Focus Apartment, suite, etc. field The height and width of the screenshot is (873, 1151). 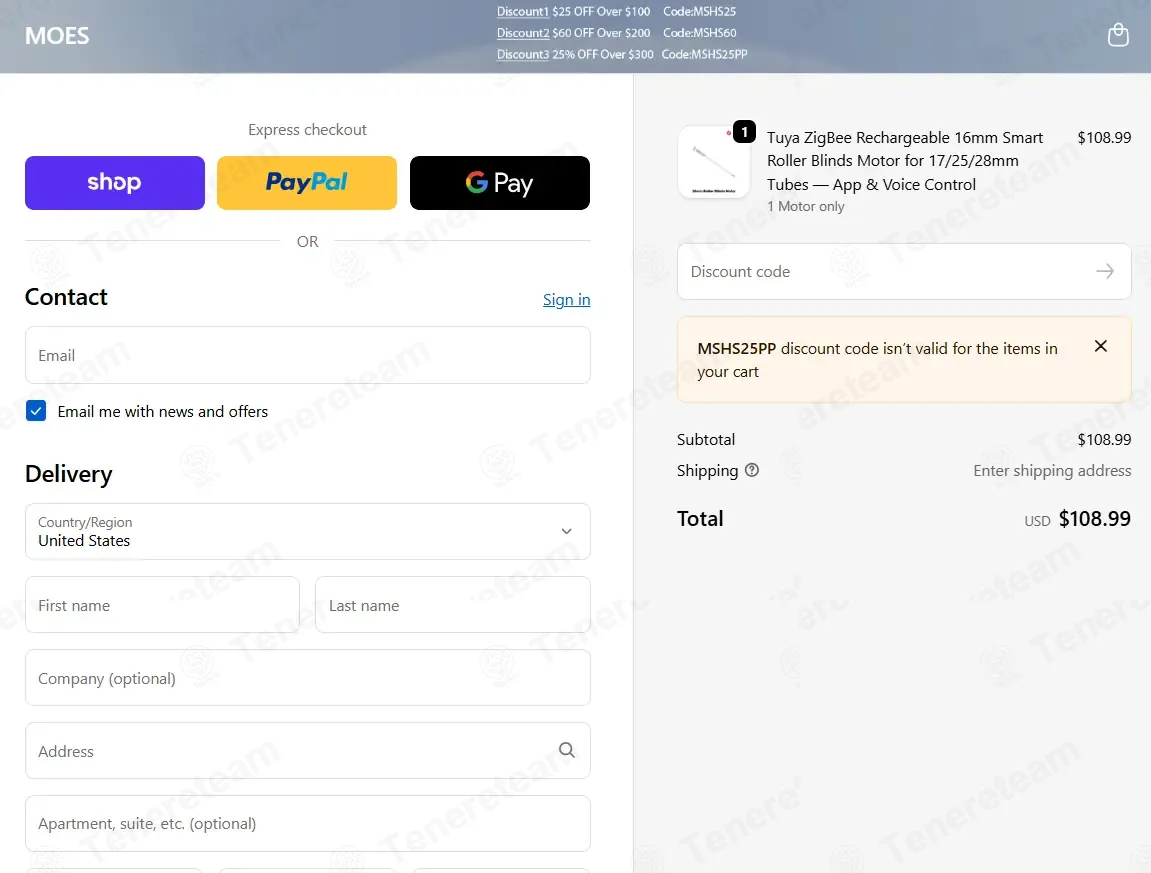point(308,824)
